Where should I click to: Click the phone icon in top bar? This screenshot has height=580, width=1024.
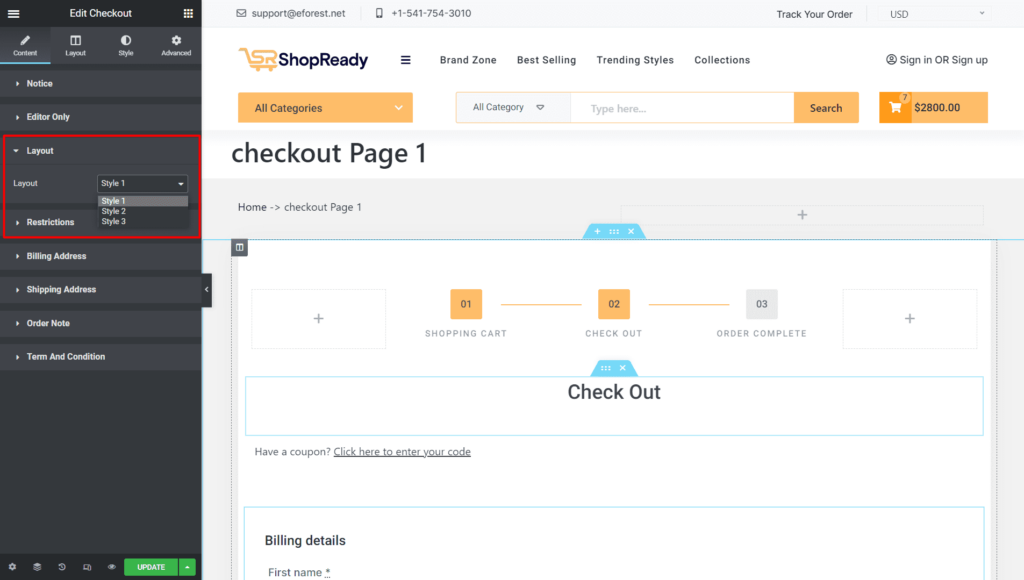(379, 13)
